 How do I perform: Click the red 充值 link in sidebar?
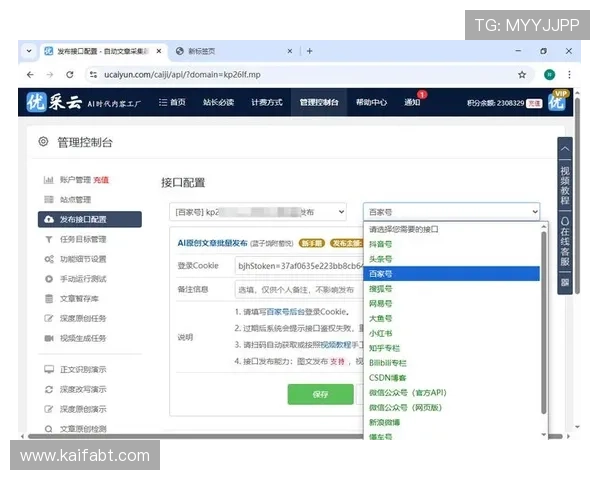(x=101, y=180)
